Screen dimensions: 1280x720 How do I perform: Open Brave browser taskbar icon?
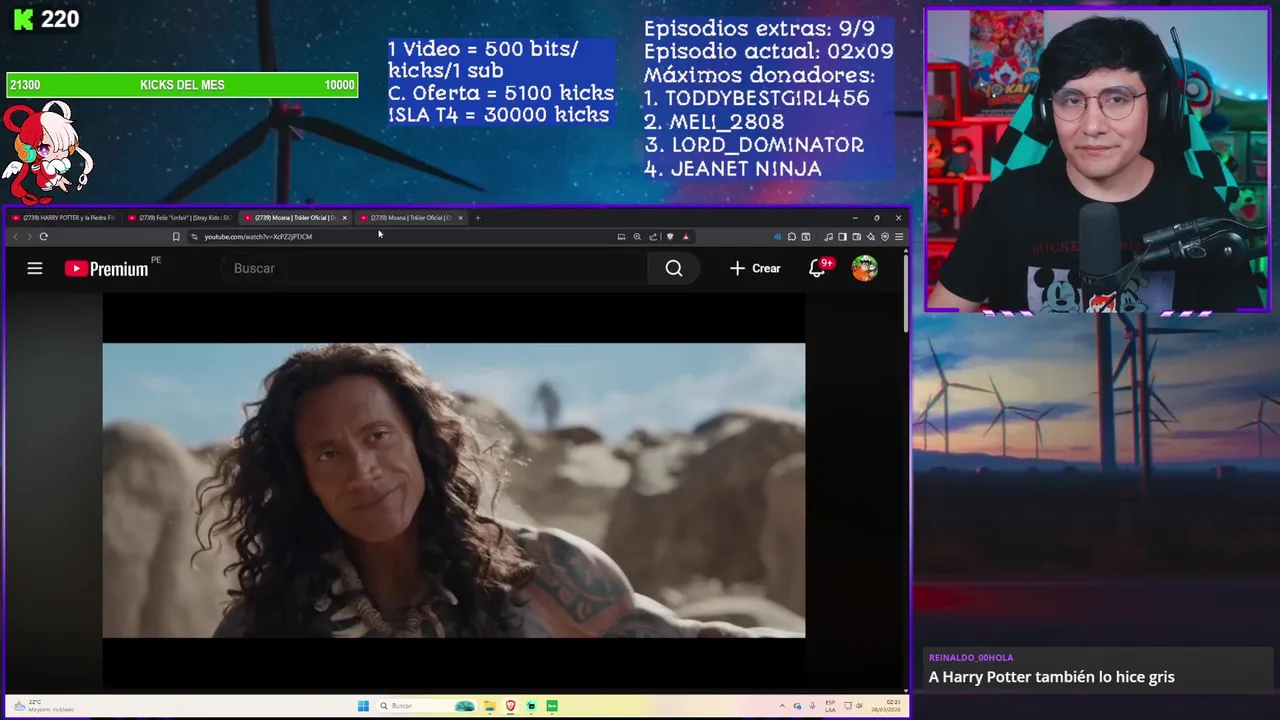[511, 706]
